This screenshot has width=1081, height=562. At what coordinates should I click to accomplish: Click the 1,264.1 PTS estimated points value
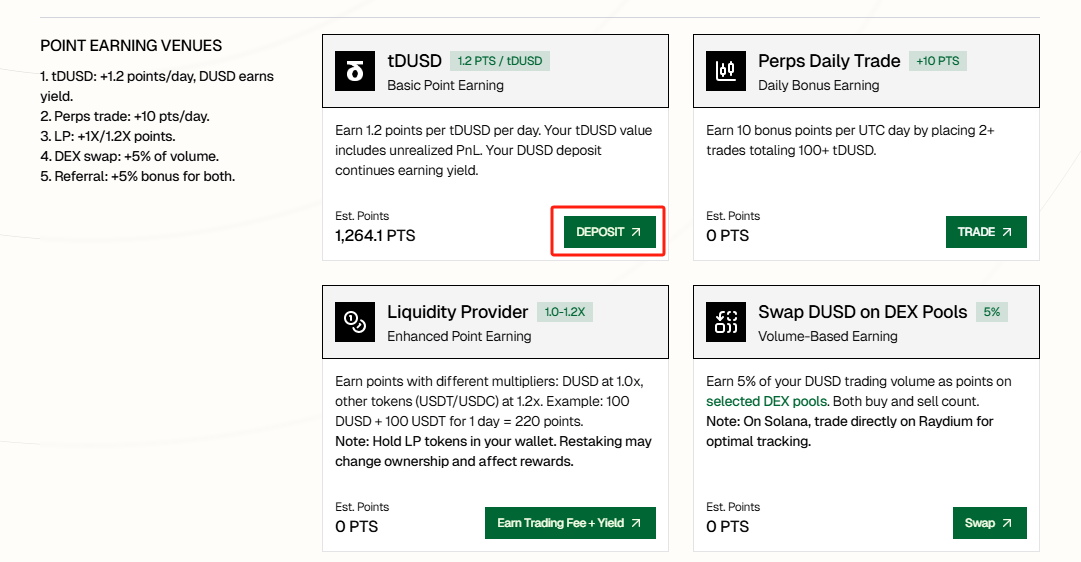pyautogui.click(x=375, y=236)
